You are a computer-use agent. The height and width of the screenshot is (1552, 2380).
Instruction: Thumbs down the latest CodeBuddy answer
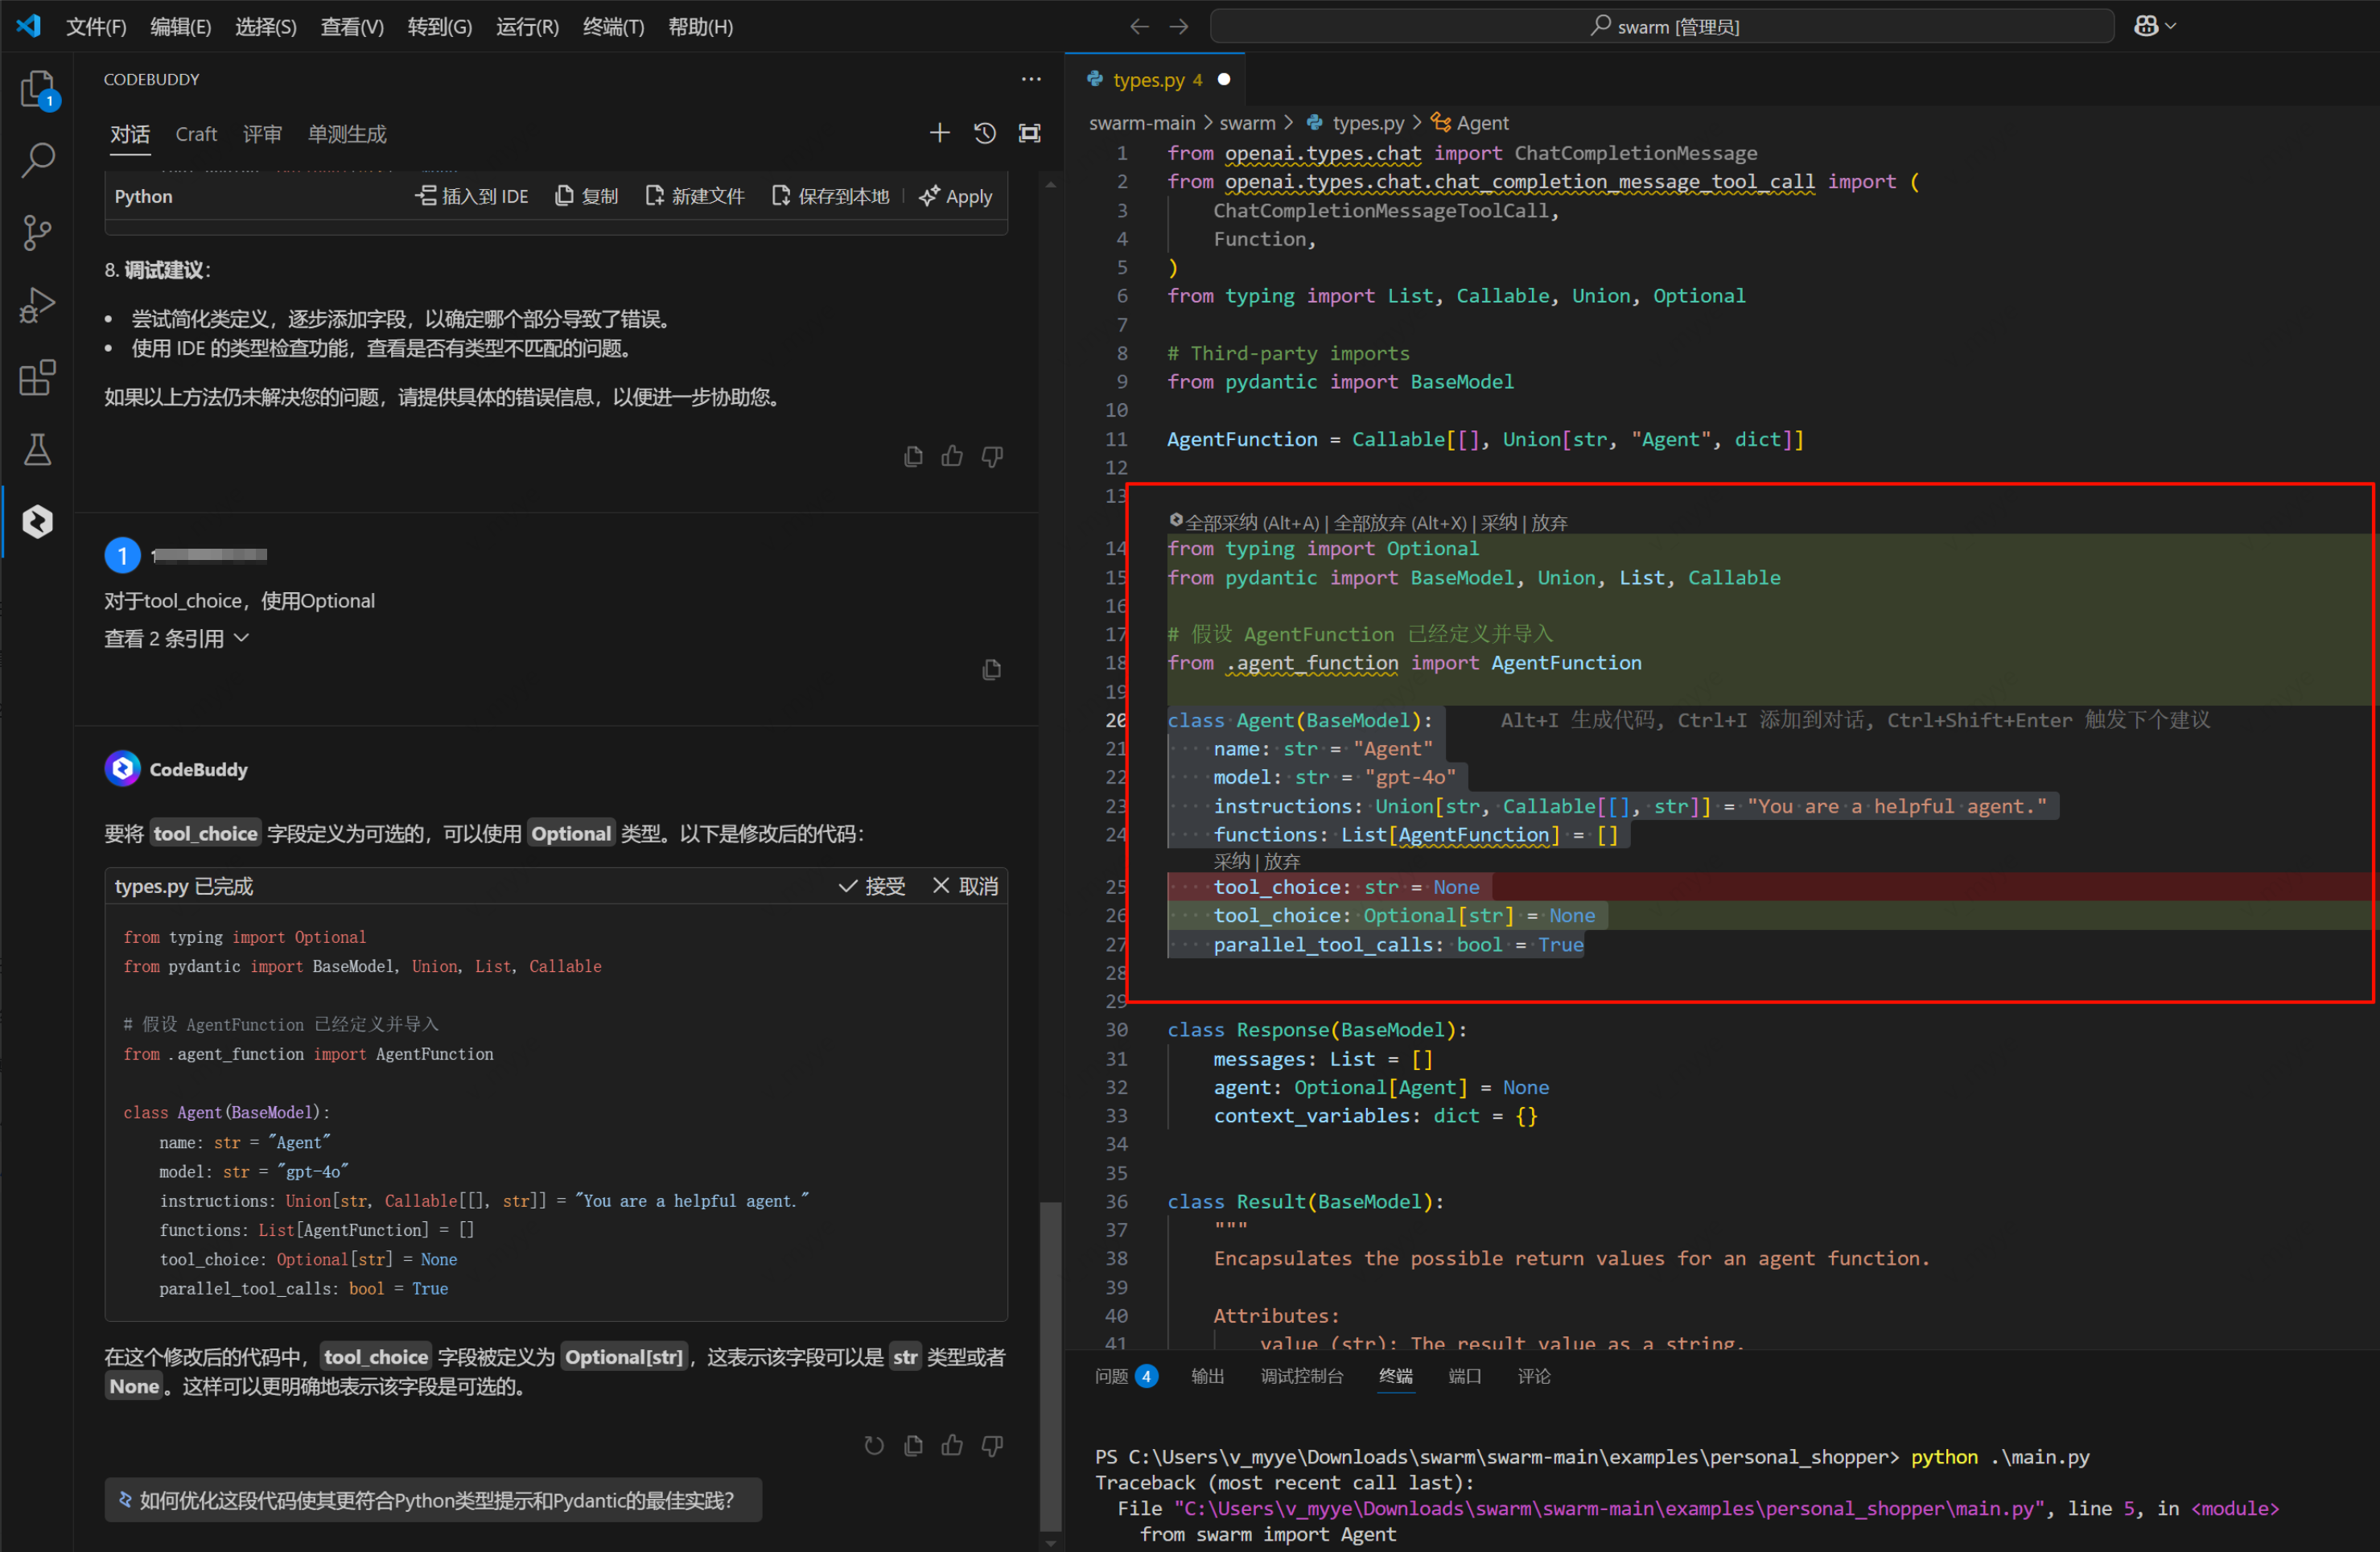tap(992, 1445)
